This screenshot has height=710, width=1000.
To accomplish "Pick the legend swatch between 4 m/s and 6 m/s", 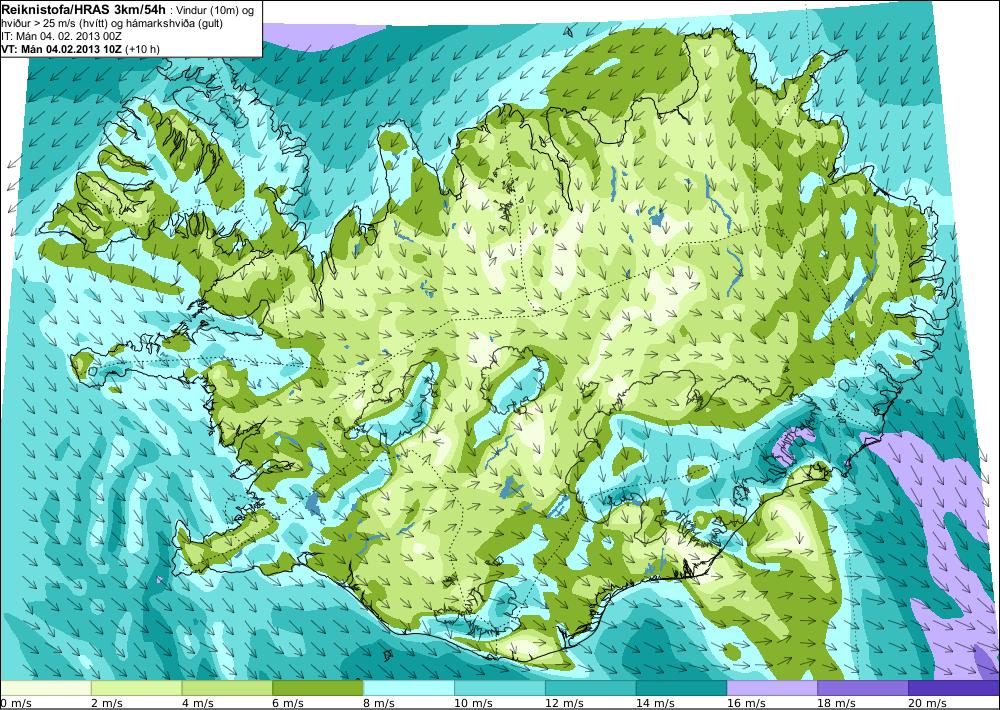I will click(227, 688).
